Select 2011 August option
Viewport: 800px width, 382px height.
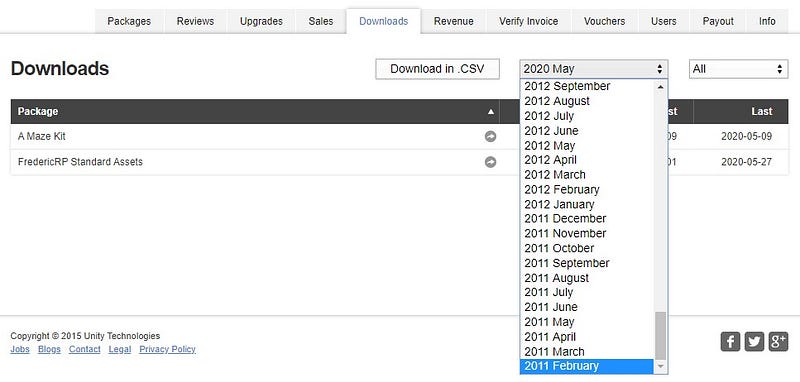point(587,277)
